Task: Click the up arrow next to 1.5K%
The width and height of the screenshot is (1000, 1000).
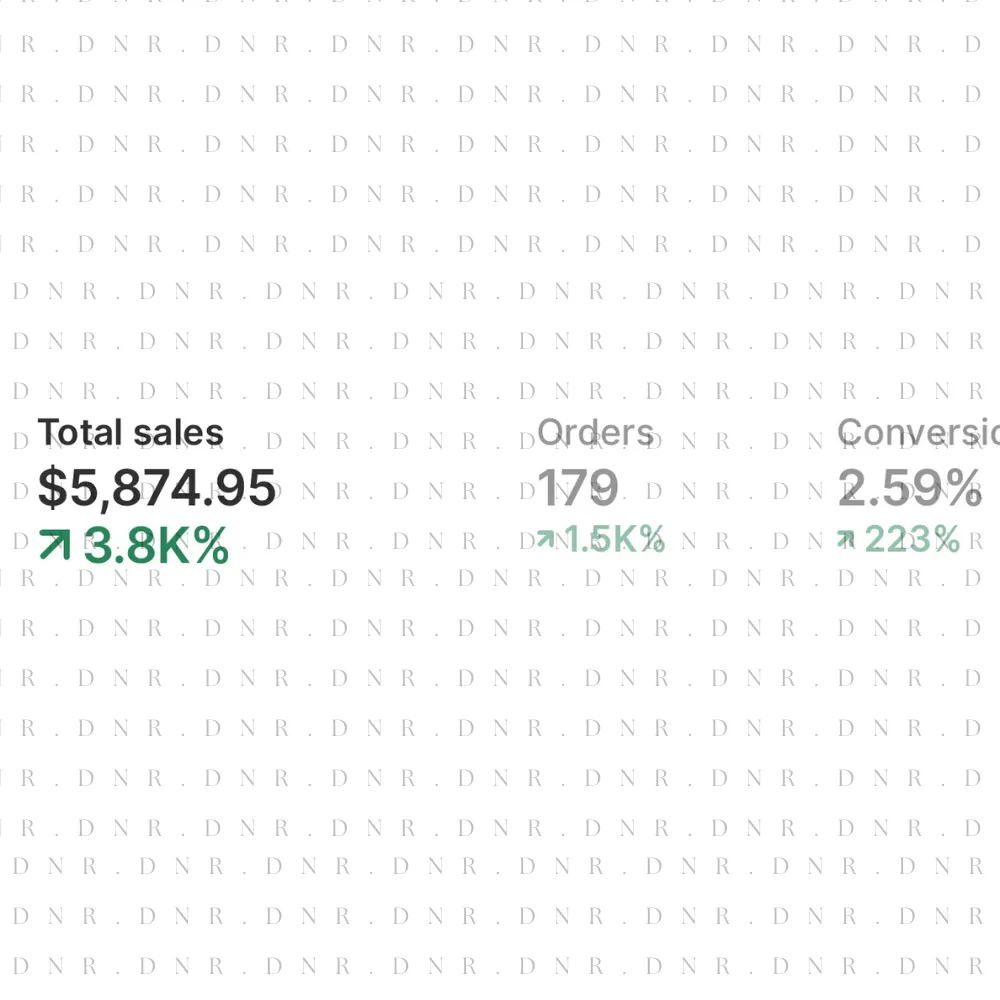Action: (545, 540)
